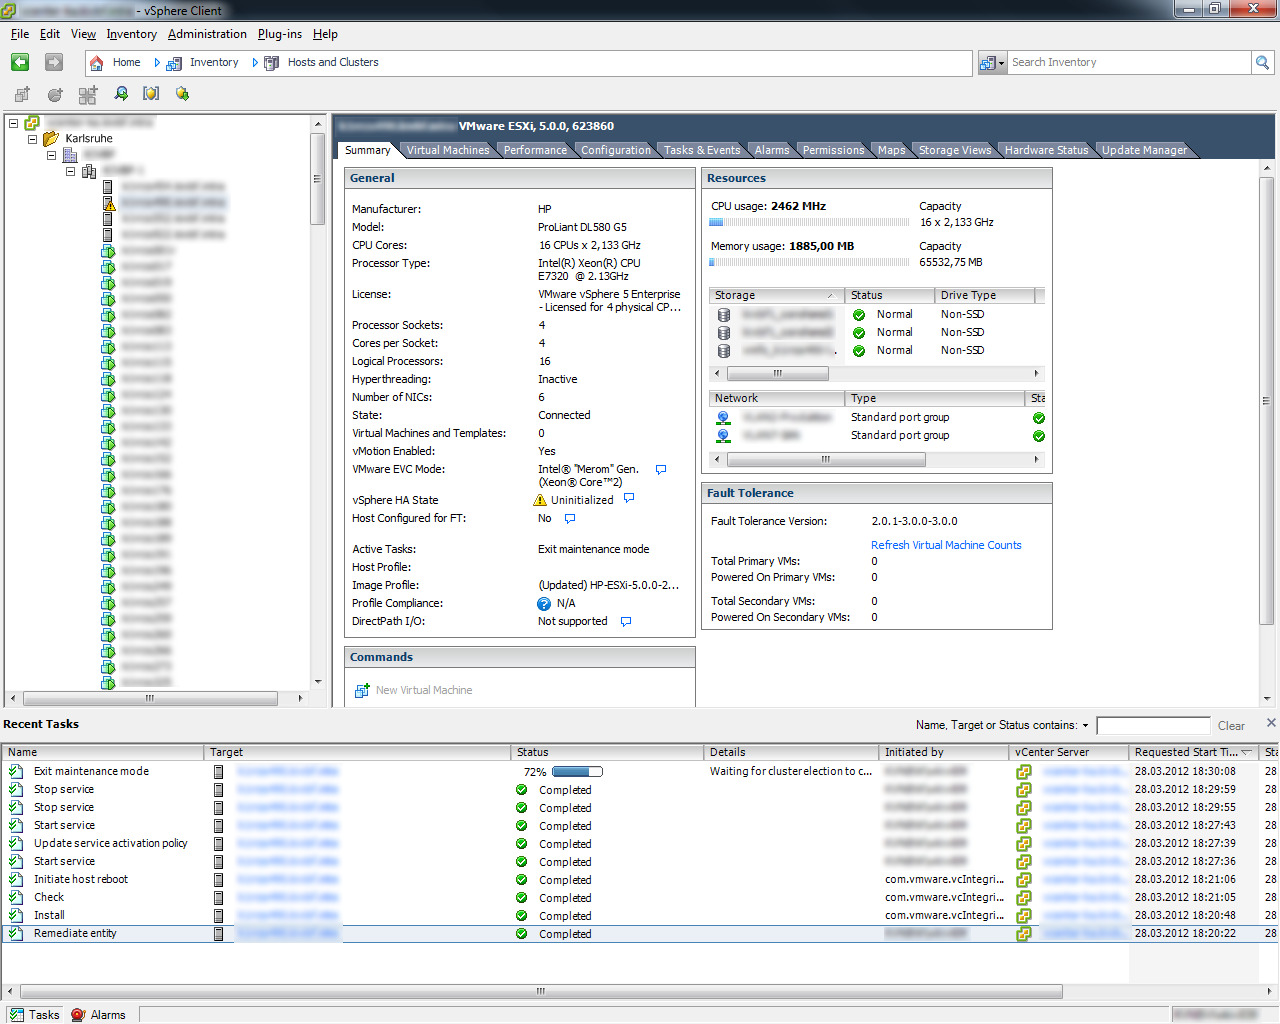Click the vSphere HA State info bubble icon
Image resolution: width=1280 pixels, height=1024 pixels.
point(629,498)
